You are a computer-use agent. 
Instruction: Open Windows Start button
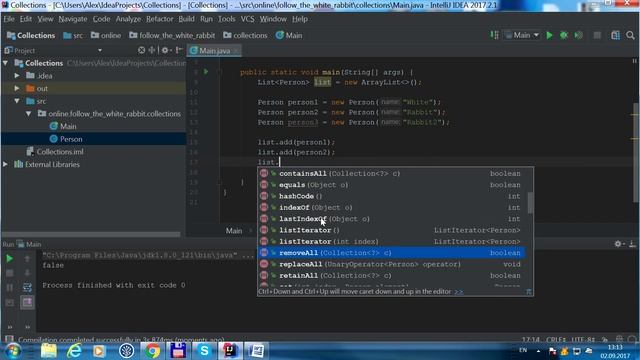click(12, 351)
